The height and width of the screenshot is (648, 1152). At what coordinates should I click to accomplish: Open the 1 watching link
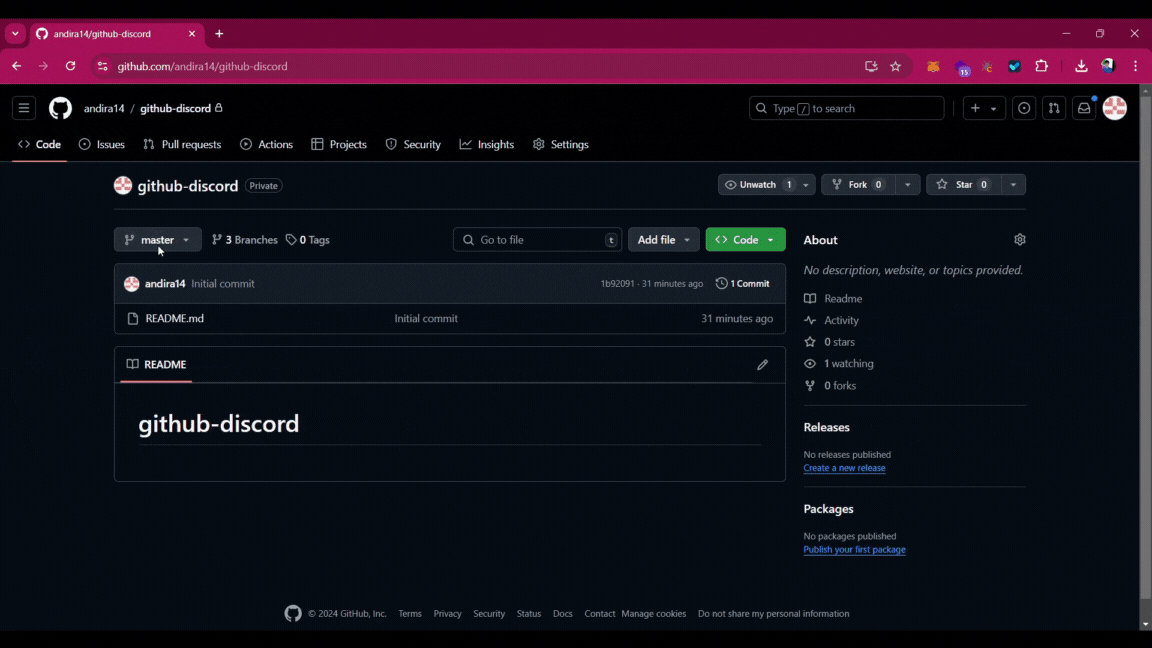[849, 364]
